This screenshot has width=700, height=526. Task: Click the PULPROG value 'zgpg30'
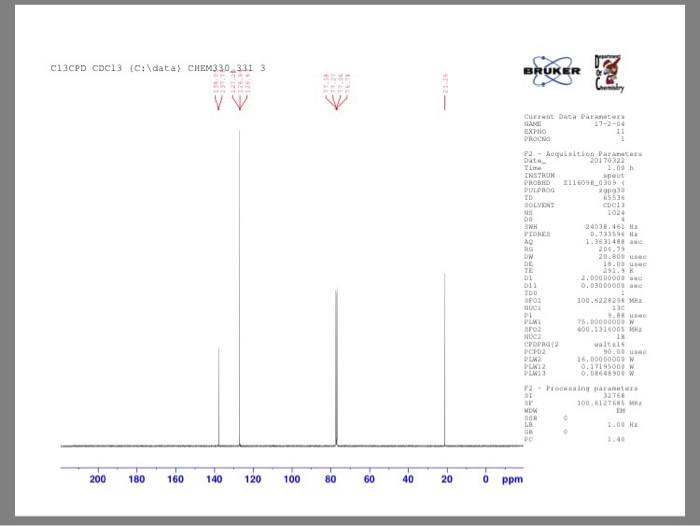pyautogui.click(x=612, y=190)
